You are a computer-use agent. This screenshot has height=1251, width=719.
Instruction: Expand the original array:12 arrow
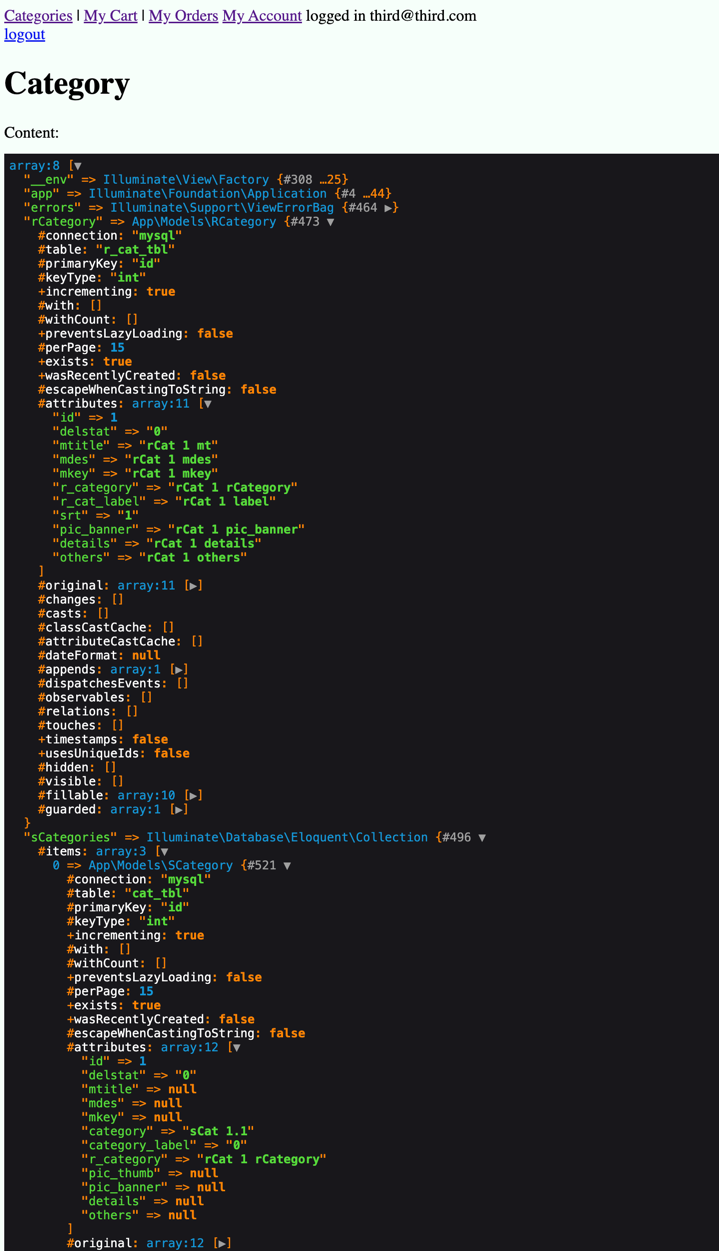click(x=222, y=1243)
